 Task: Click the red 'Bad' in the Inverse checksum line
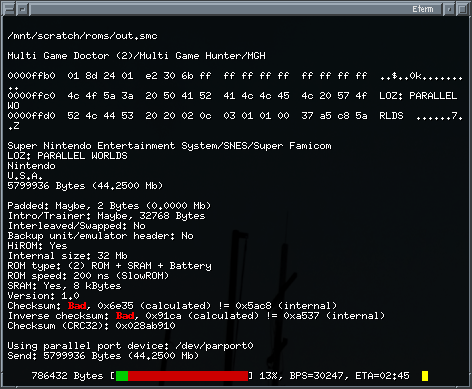(125, 316)
